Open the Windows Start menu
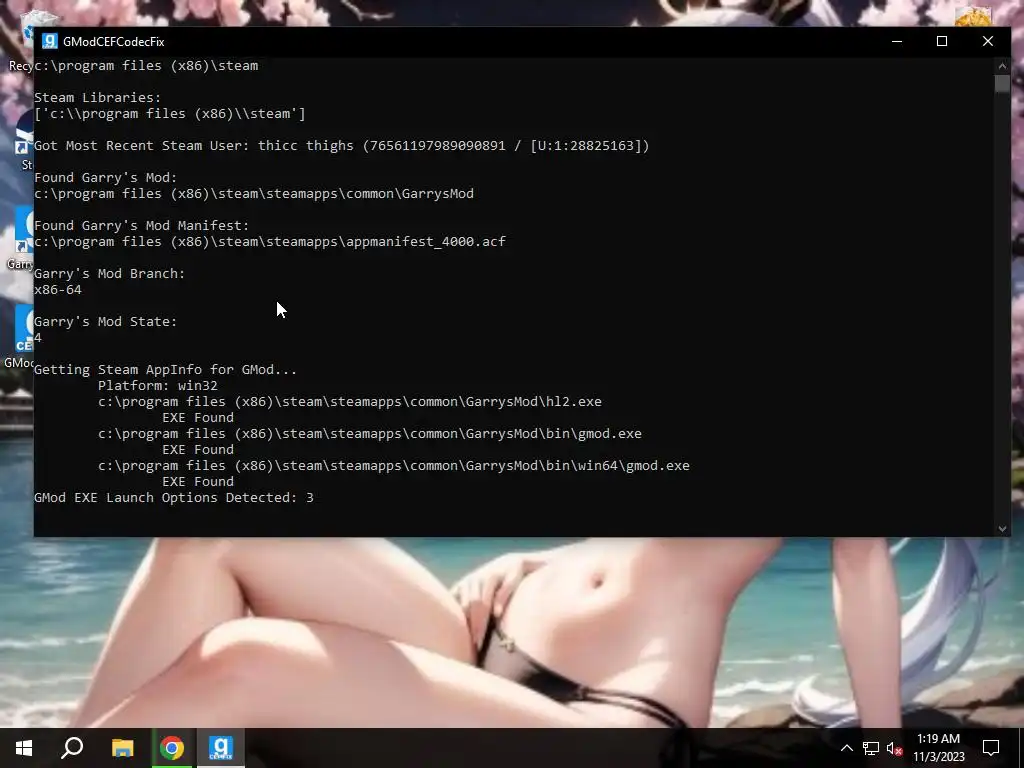 tap(24, 748)
